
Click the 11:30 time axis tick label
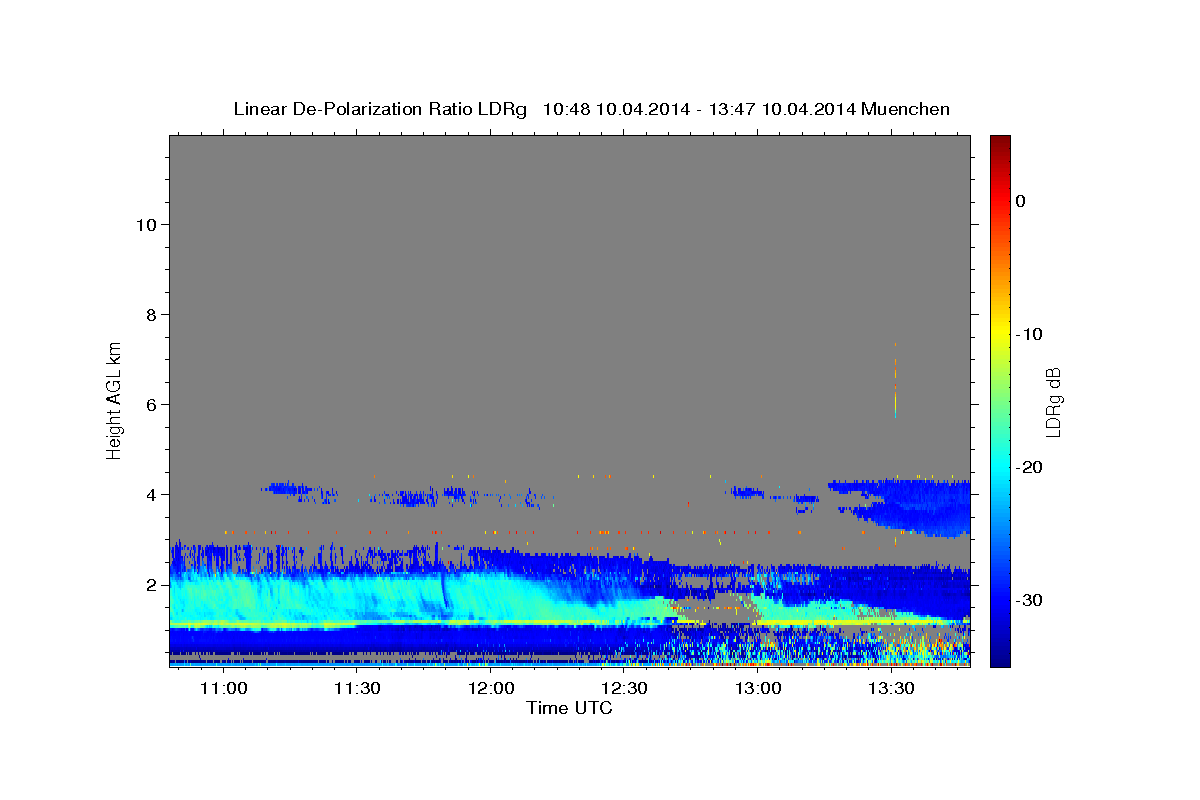(357, 688)
